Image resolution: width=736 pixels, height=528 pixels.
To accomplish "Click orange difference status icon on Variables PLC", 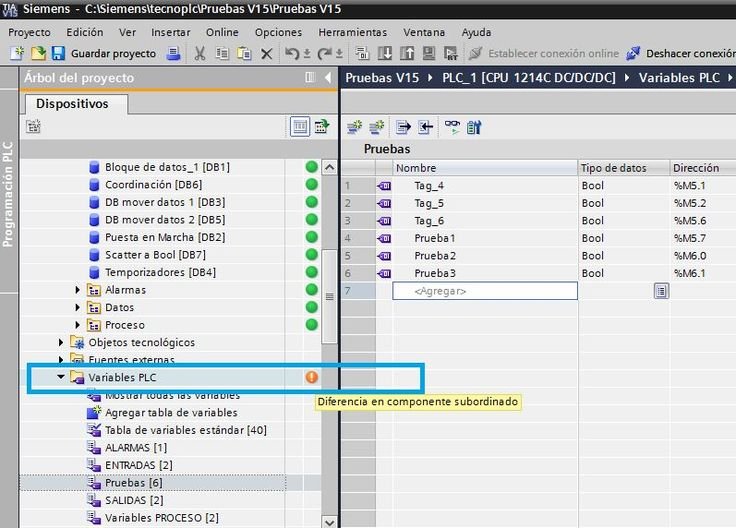I will coord(312,377).
